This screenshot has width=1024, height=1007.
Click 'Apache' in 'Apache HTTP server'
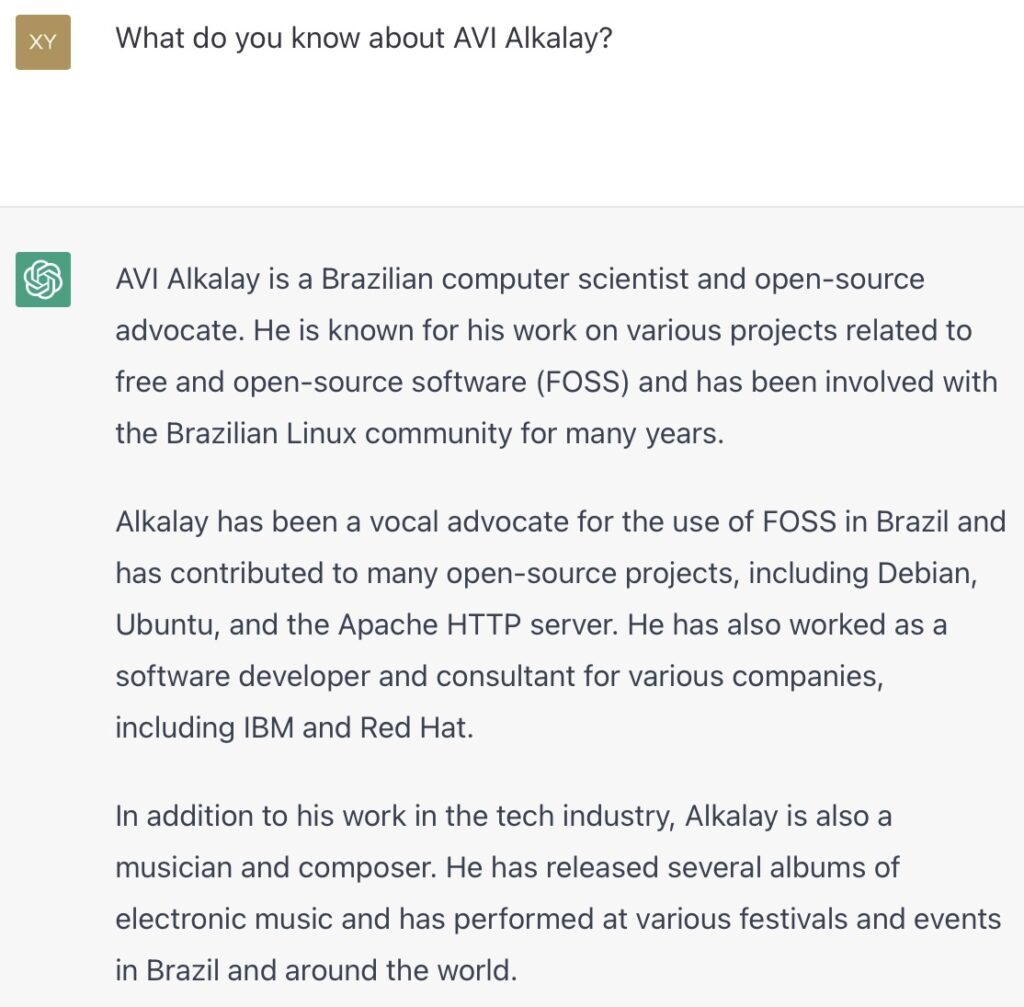[x=388, y=625]
